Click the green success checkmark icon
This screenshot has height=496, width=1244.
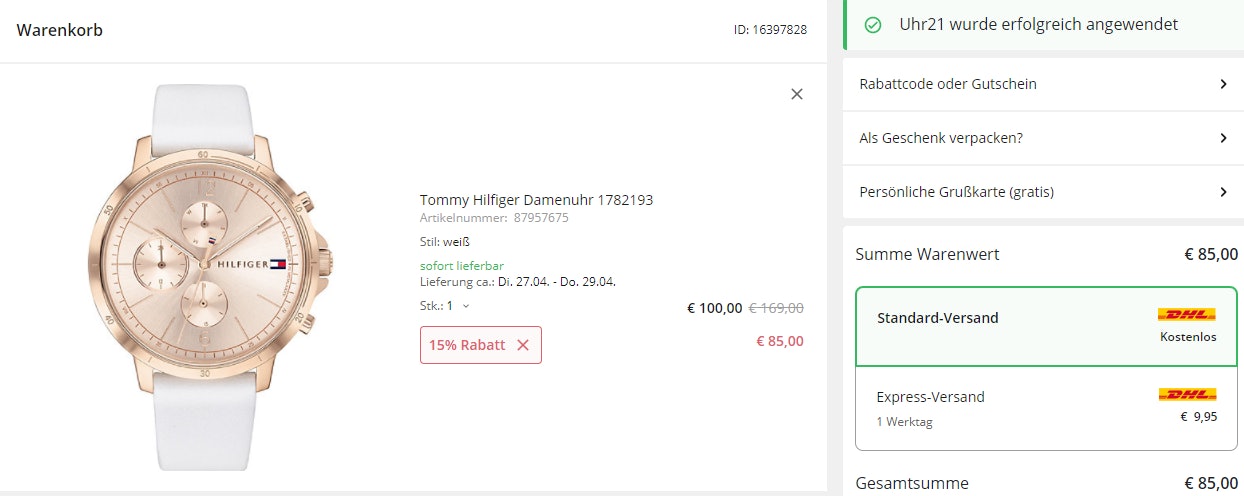tap(873, 25)
